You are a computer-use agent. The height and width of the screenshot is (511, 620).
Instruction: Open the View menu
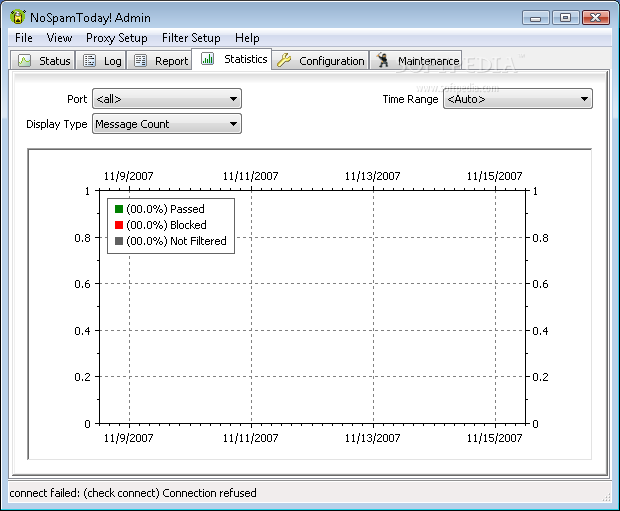(x=59, y=38)
